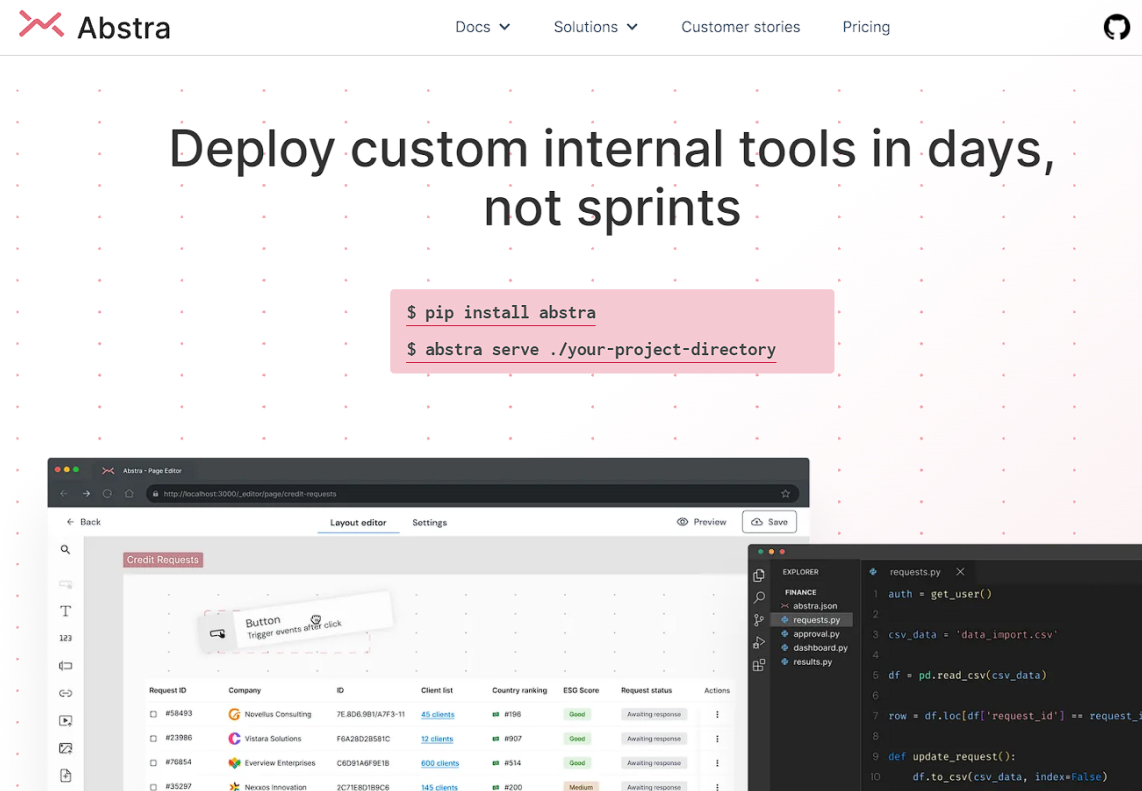The width and height of the screenshot is (1142, 791).
Task: Open actions menu for Novellus Consulting row
Action: (x=717, y=715)
